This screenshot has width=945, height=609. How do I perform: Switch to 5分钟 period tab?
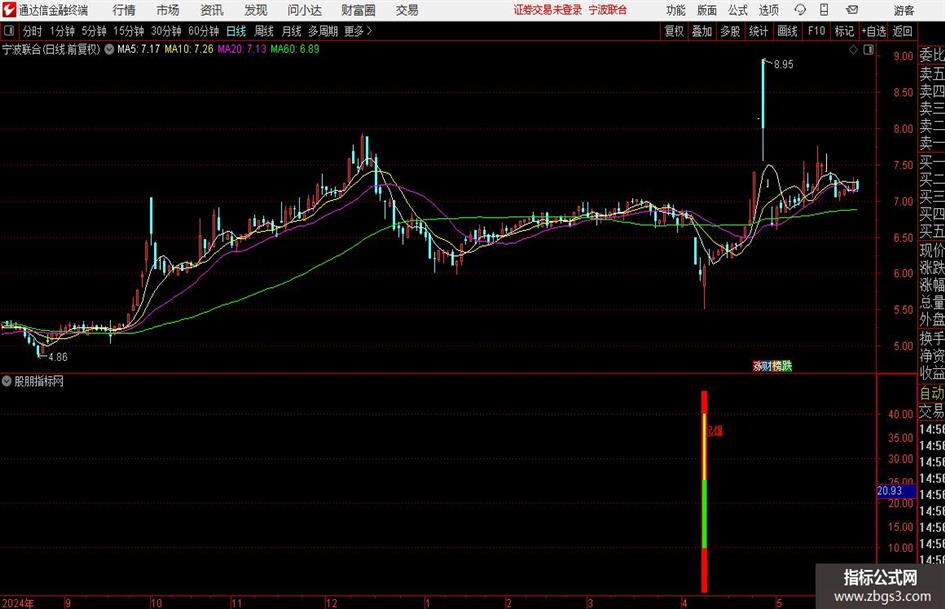(x=94, y=31)
